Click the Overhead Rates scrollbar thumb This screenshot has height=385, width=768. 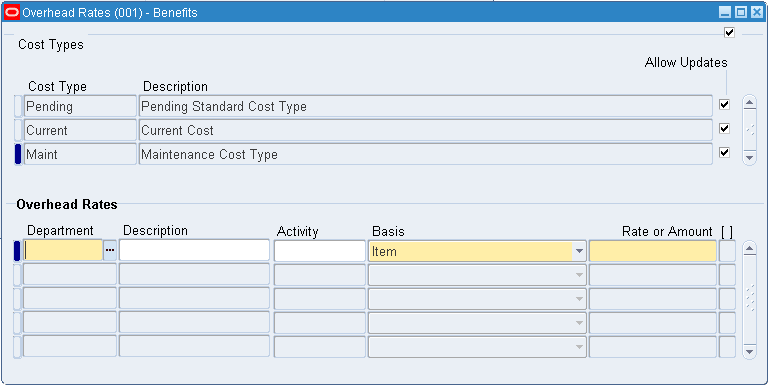click(749, 299)
